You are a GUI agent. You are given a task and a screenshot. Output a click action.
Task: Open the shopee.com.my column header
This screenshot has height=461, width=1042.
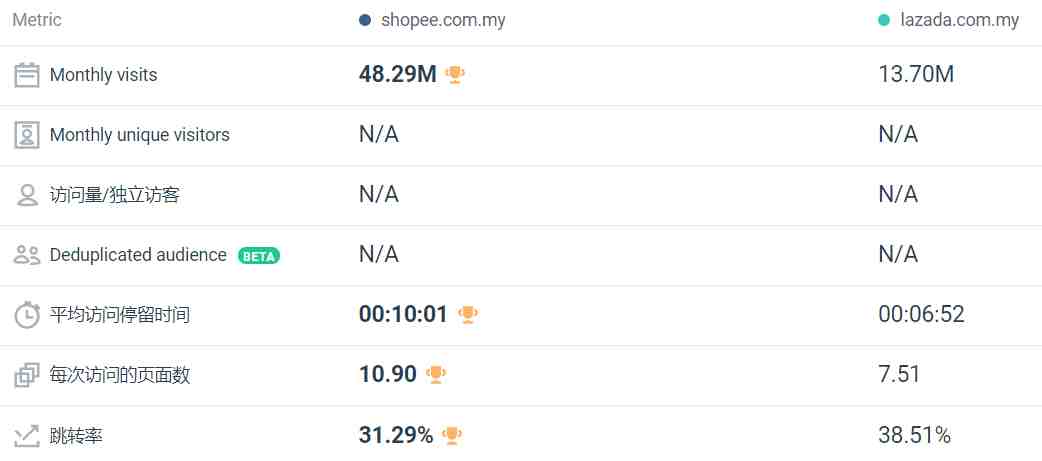tap(443, 20)
